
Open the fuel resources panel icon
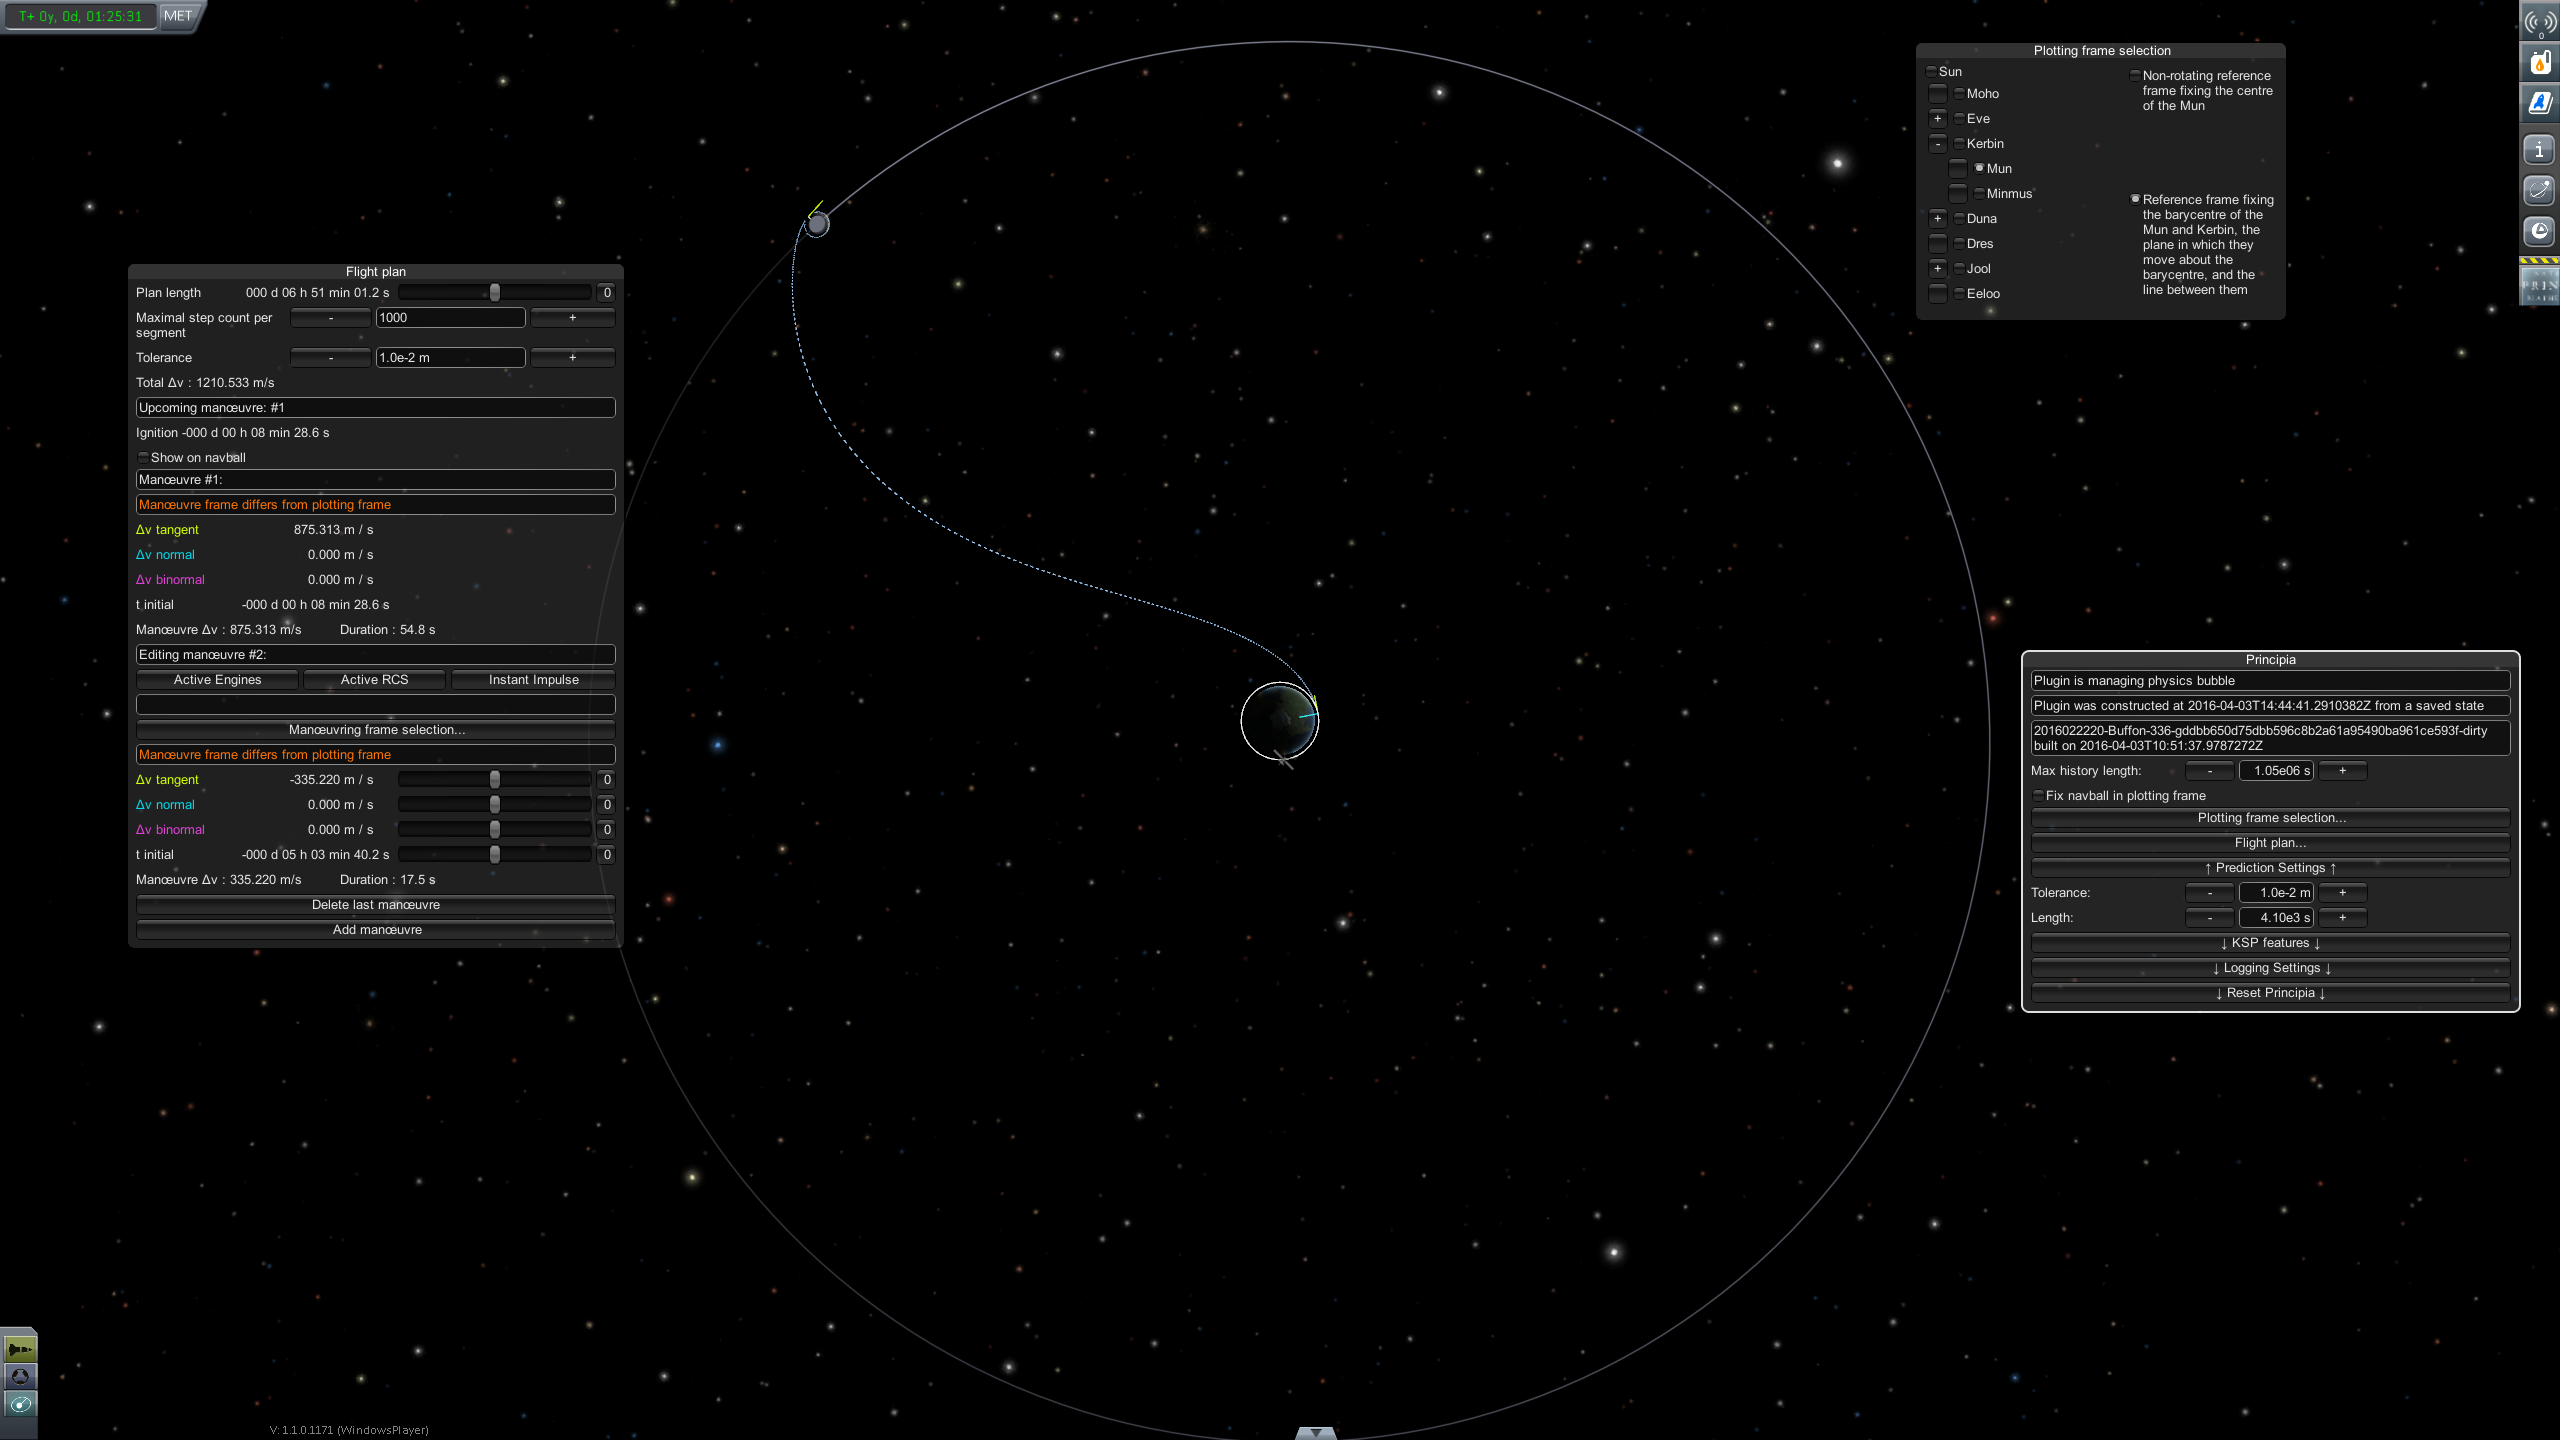(2539, 63)
